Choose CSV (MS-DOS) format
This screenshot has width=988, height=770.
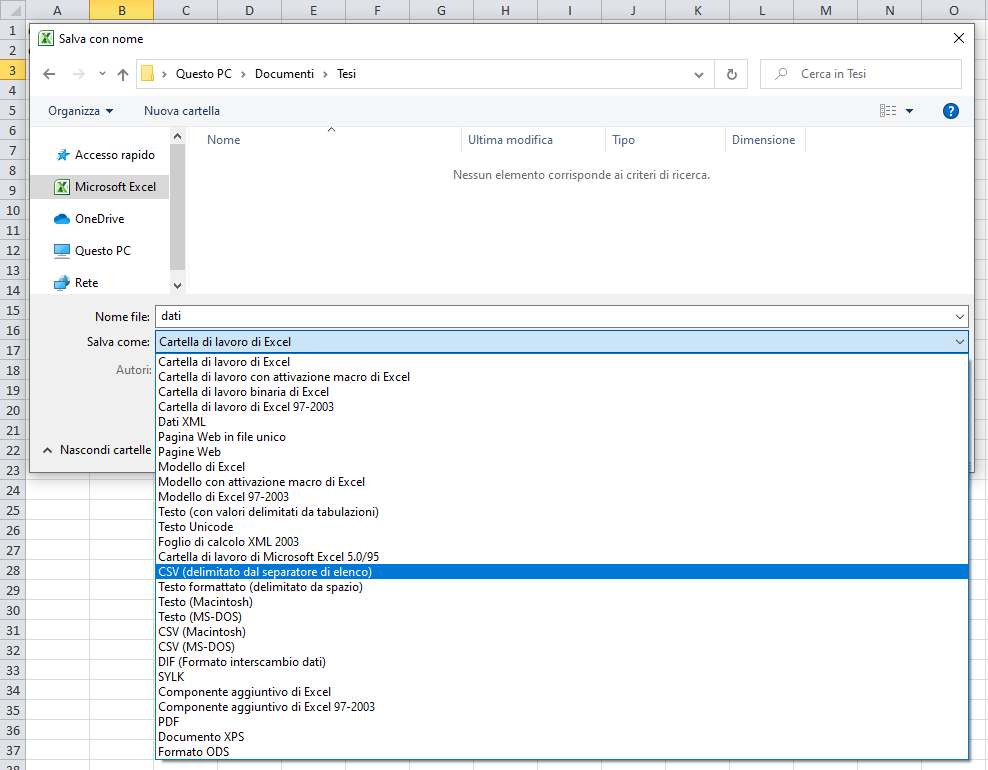click(x=561, y=647)
